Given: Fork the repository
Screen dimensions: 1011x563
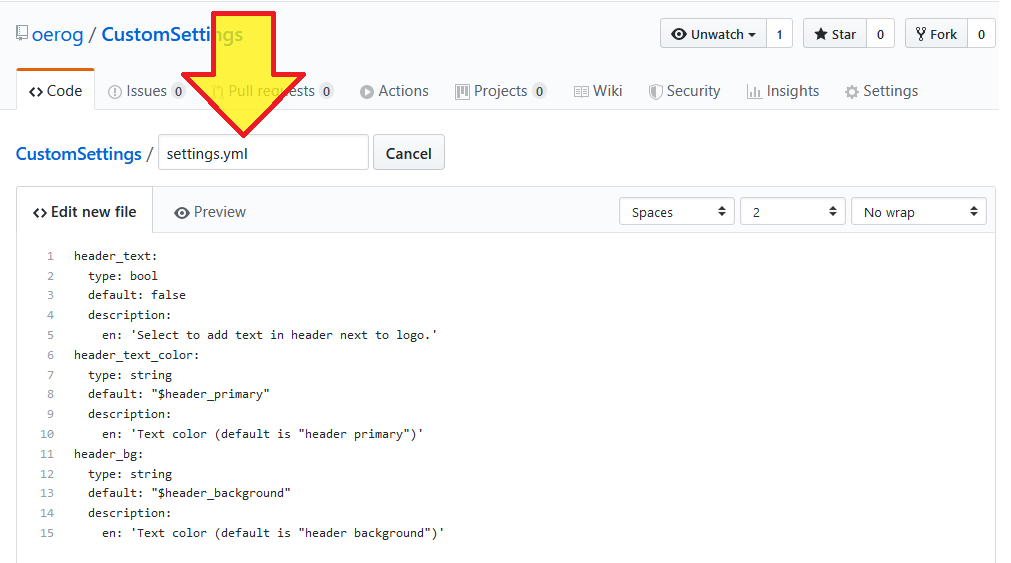Looking at the screenshot, I should 936,34.
